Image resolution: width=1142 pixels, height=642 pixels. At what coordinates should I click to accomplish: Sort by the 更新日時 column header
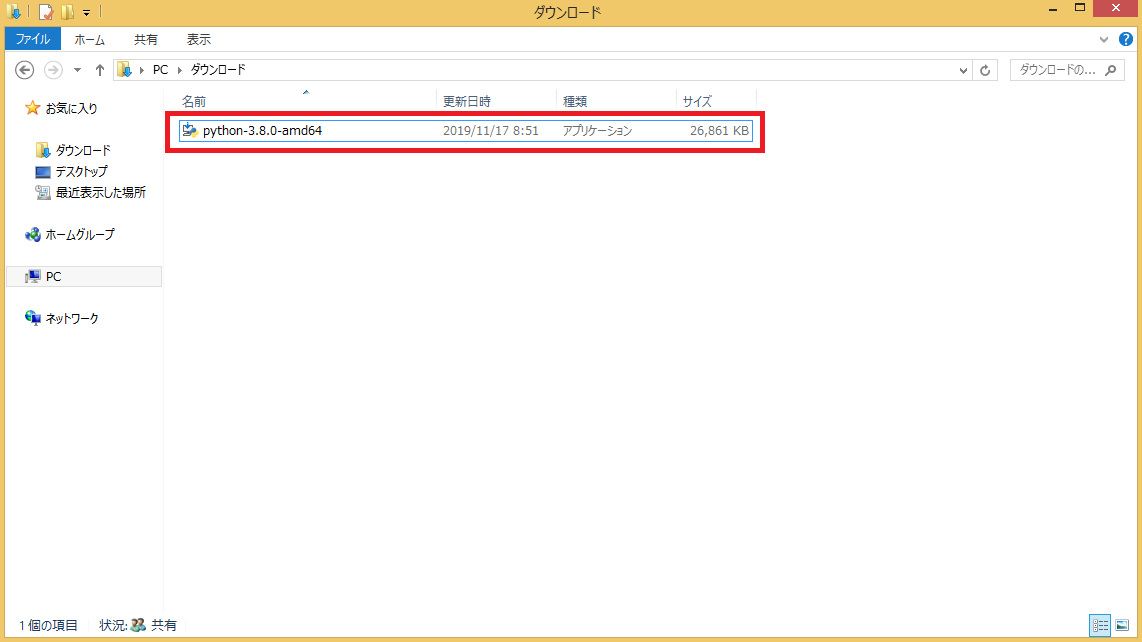[467, 101]
